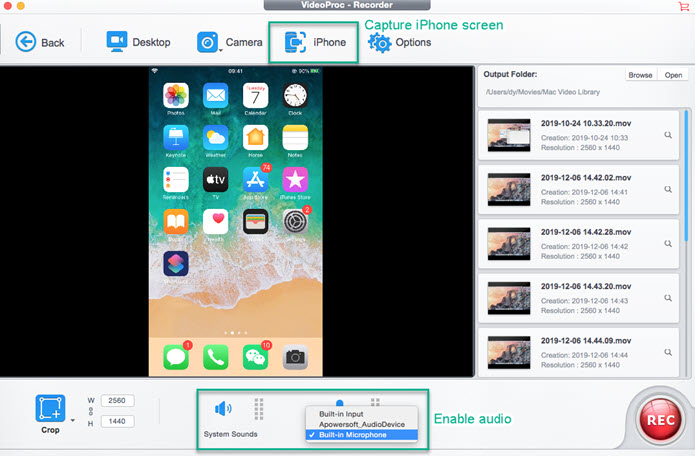Screen dimensions: 695x456
Task: Click file name 2019-12-06 14.43.20.mov
Action: (x=586, y=286)
